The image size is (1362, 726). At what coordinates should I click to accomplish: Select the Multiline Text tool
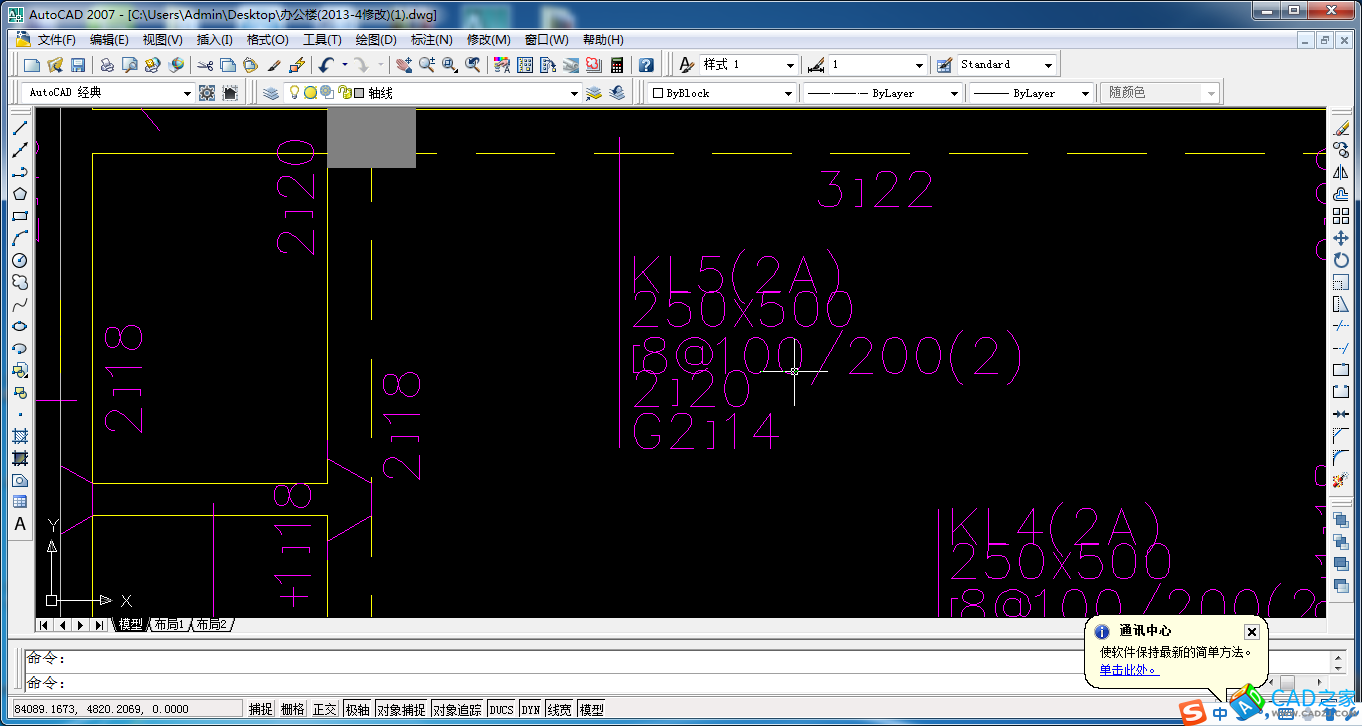coord(20,524)
